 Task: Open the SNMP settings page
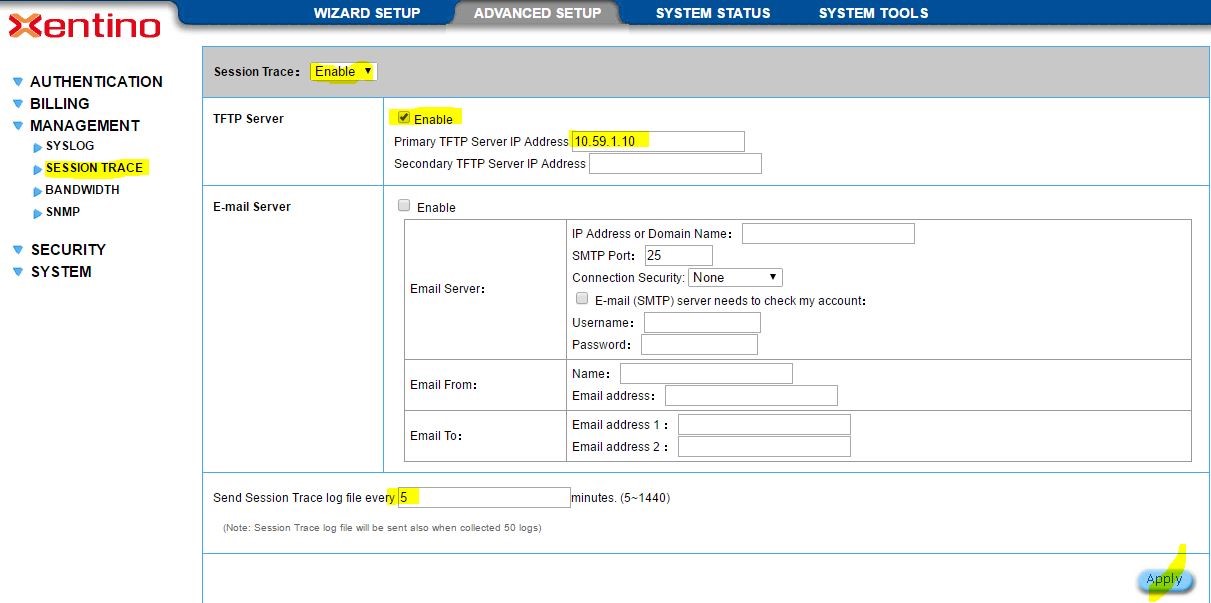pyautogui.click(x=63, y=212)
